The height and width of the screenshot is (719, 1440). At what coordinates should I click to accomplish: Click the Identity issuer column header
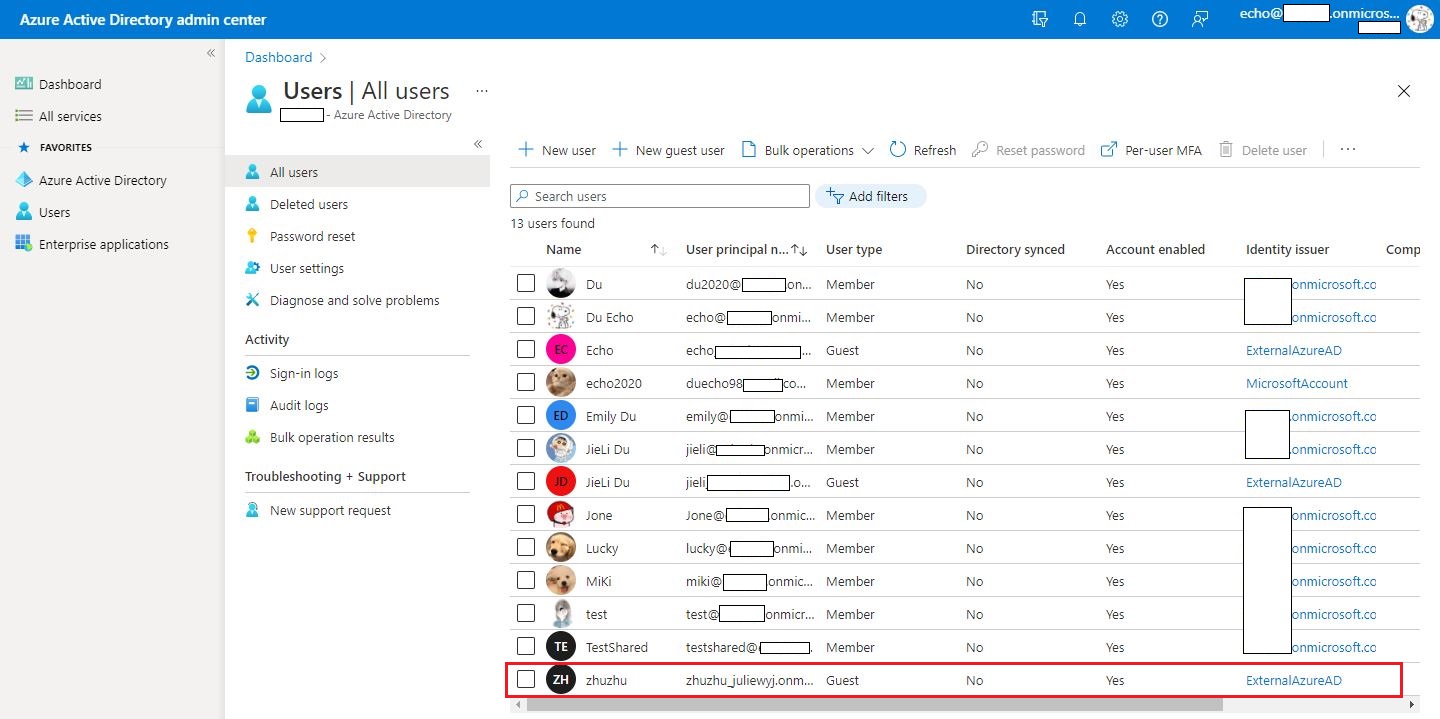(1288, 250)
